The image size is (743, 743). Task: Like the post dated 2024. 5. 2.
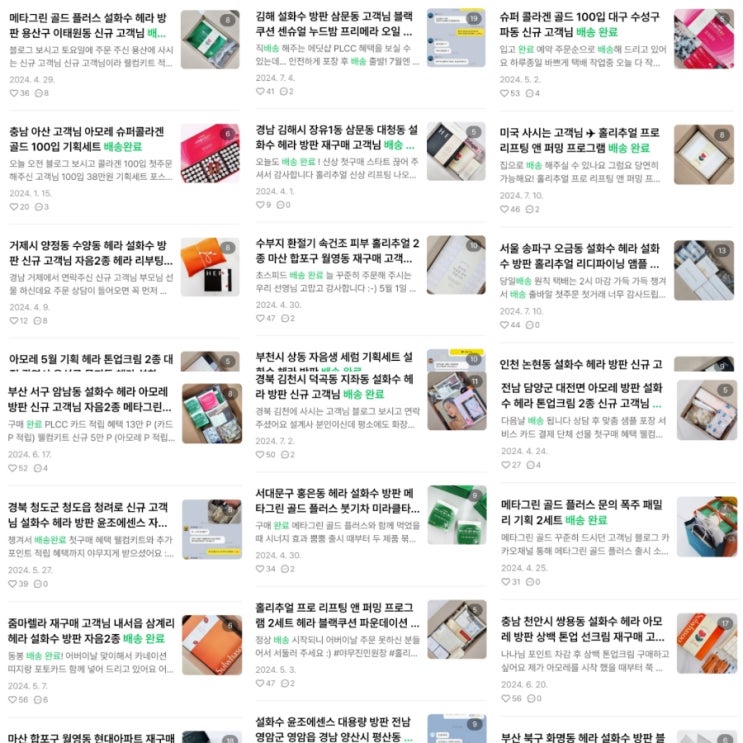coord(504,93)
